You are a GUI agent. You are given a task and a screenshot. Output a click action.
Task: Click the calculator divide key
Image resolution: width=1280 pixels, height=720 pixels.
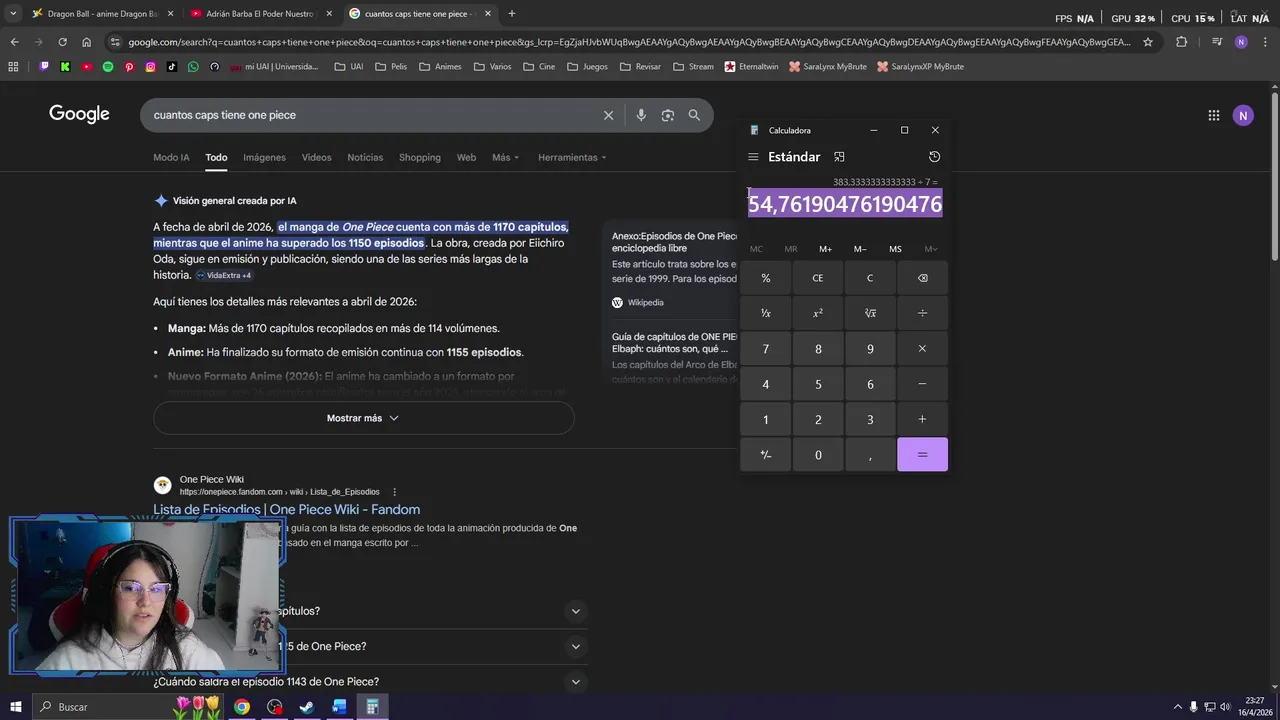click(x=922, y=313)
